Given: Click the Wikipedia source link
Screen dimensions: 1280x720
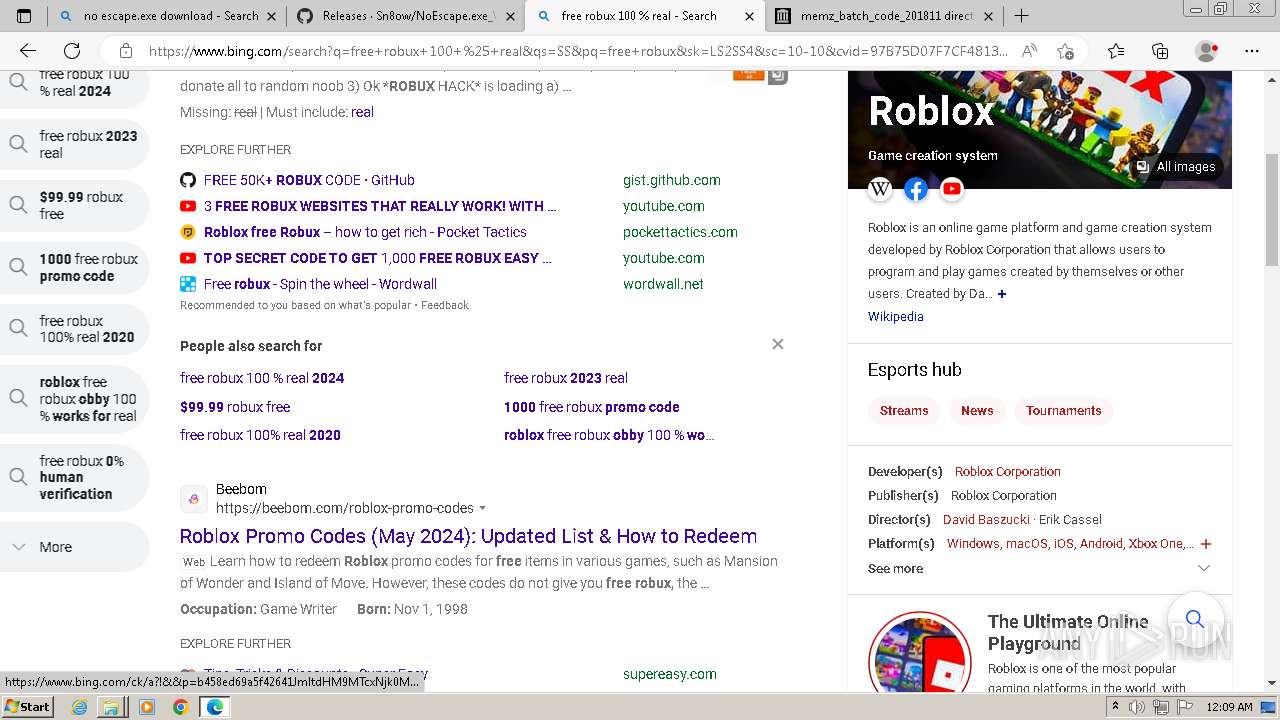Looking at the screenshot, I should (x=895, y=316).
